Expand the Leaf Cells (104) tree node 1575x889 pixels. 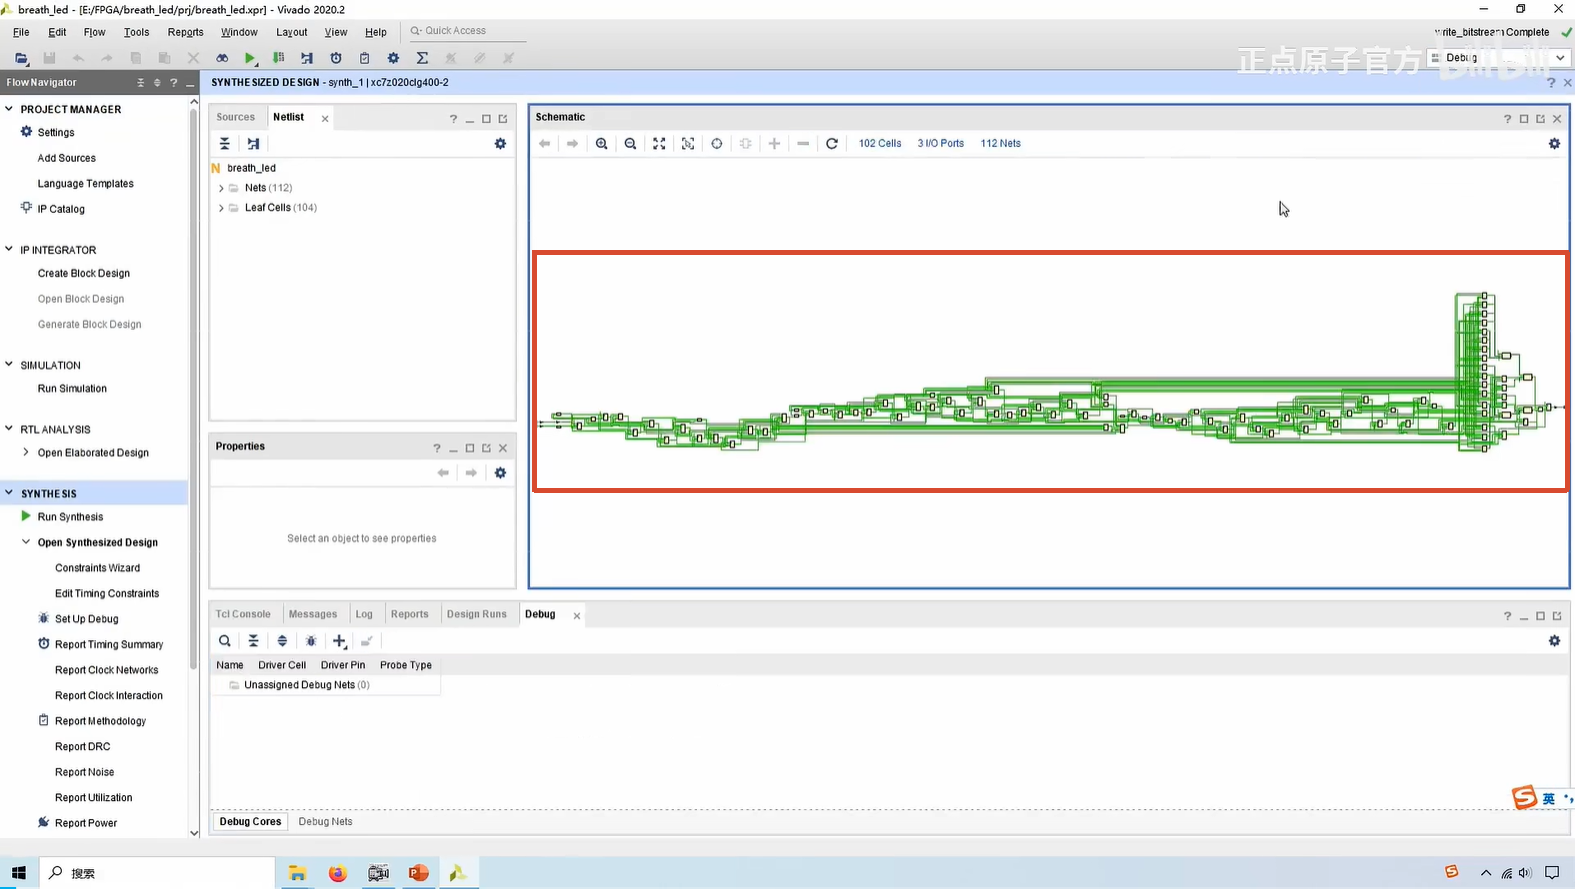click(221, 208)
